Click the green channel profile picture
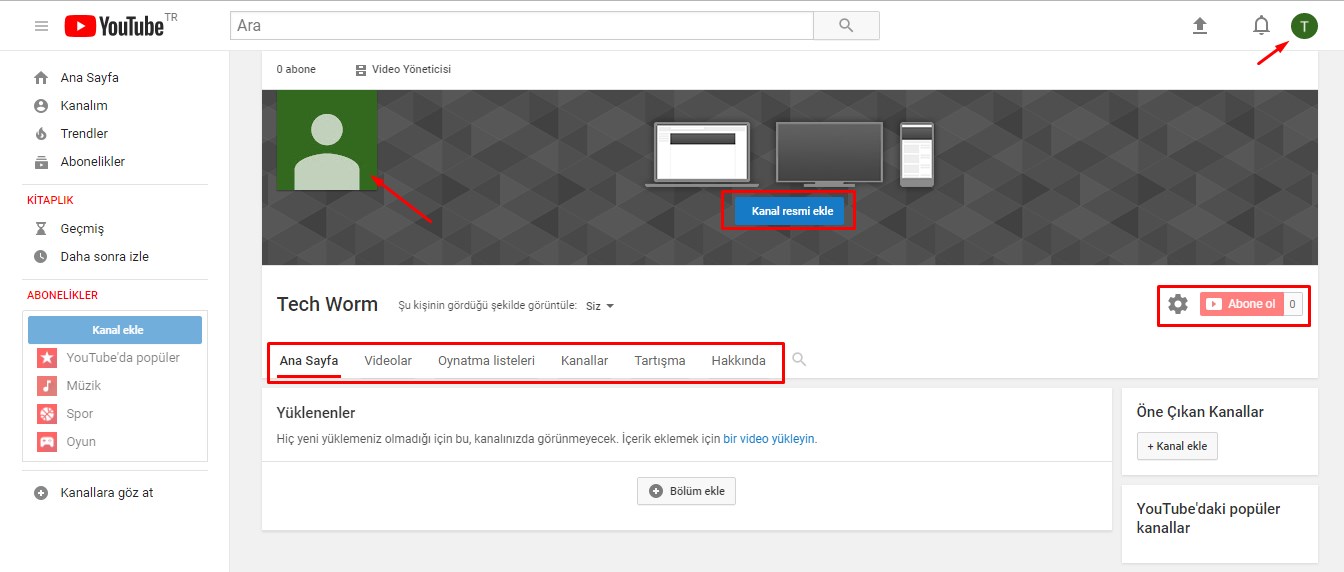Screen dimensions: 1344x572 coord(327,140)
